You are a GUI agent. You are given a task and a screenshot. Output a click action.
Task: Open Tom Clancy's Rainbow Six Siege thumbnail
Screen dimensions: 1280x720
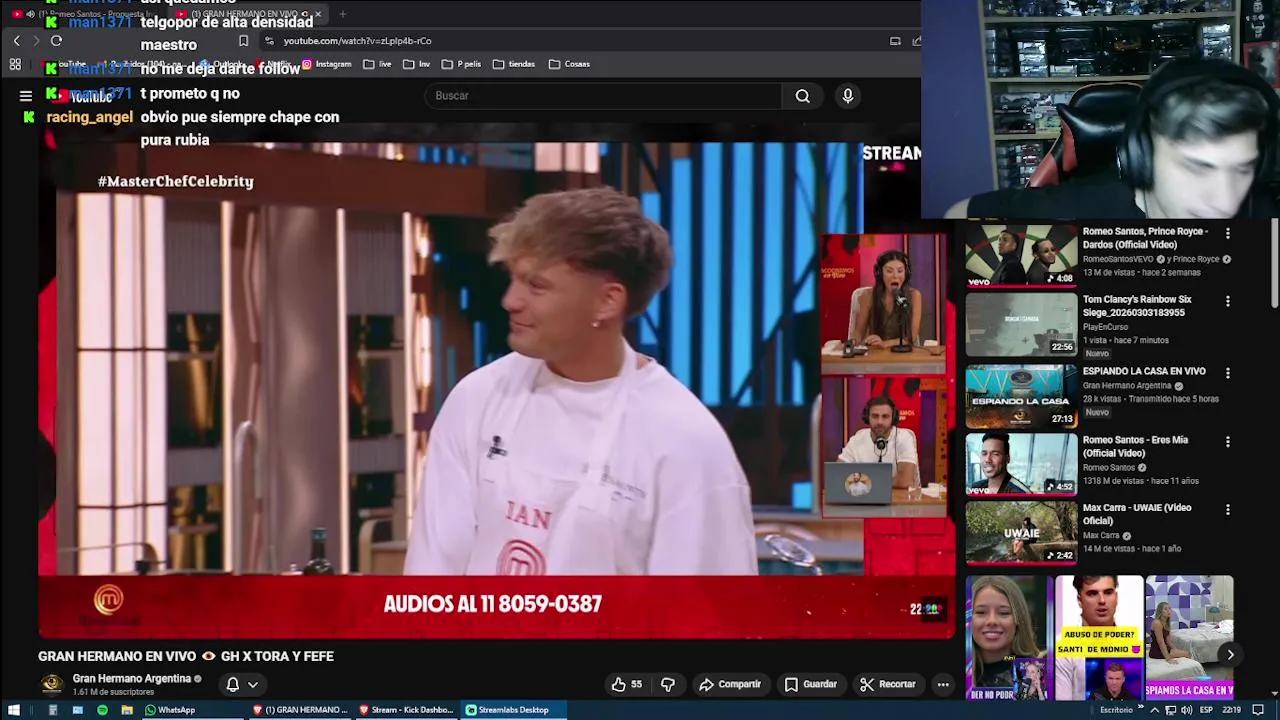pos(1021,324)
